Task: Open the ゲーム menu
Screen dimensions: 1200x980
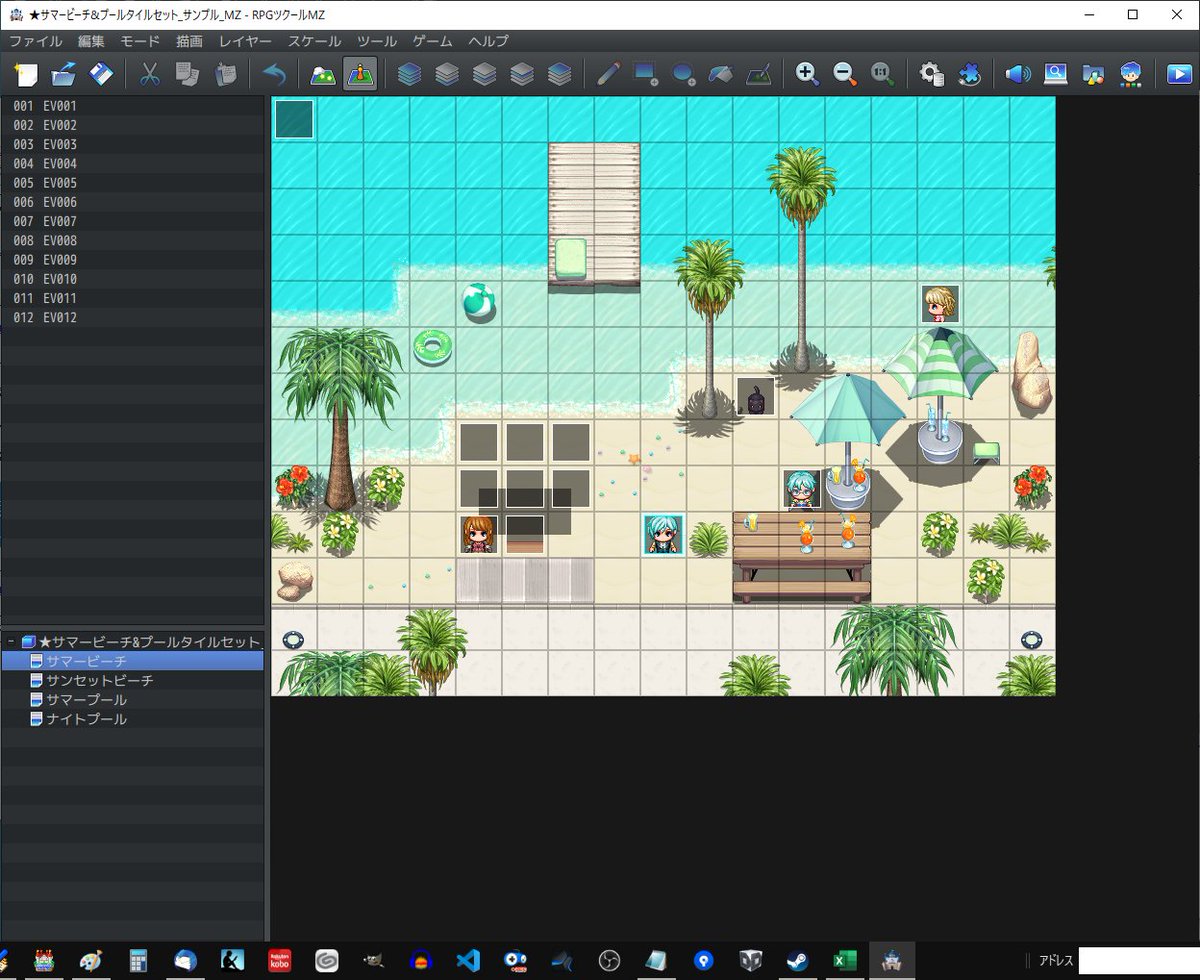Action: tap(433, 41)
